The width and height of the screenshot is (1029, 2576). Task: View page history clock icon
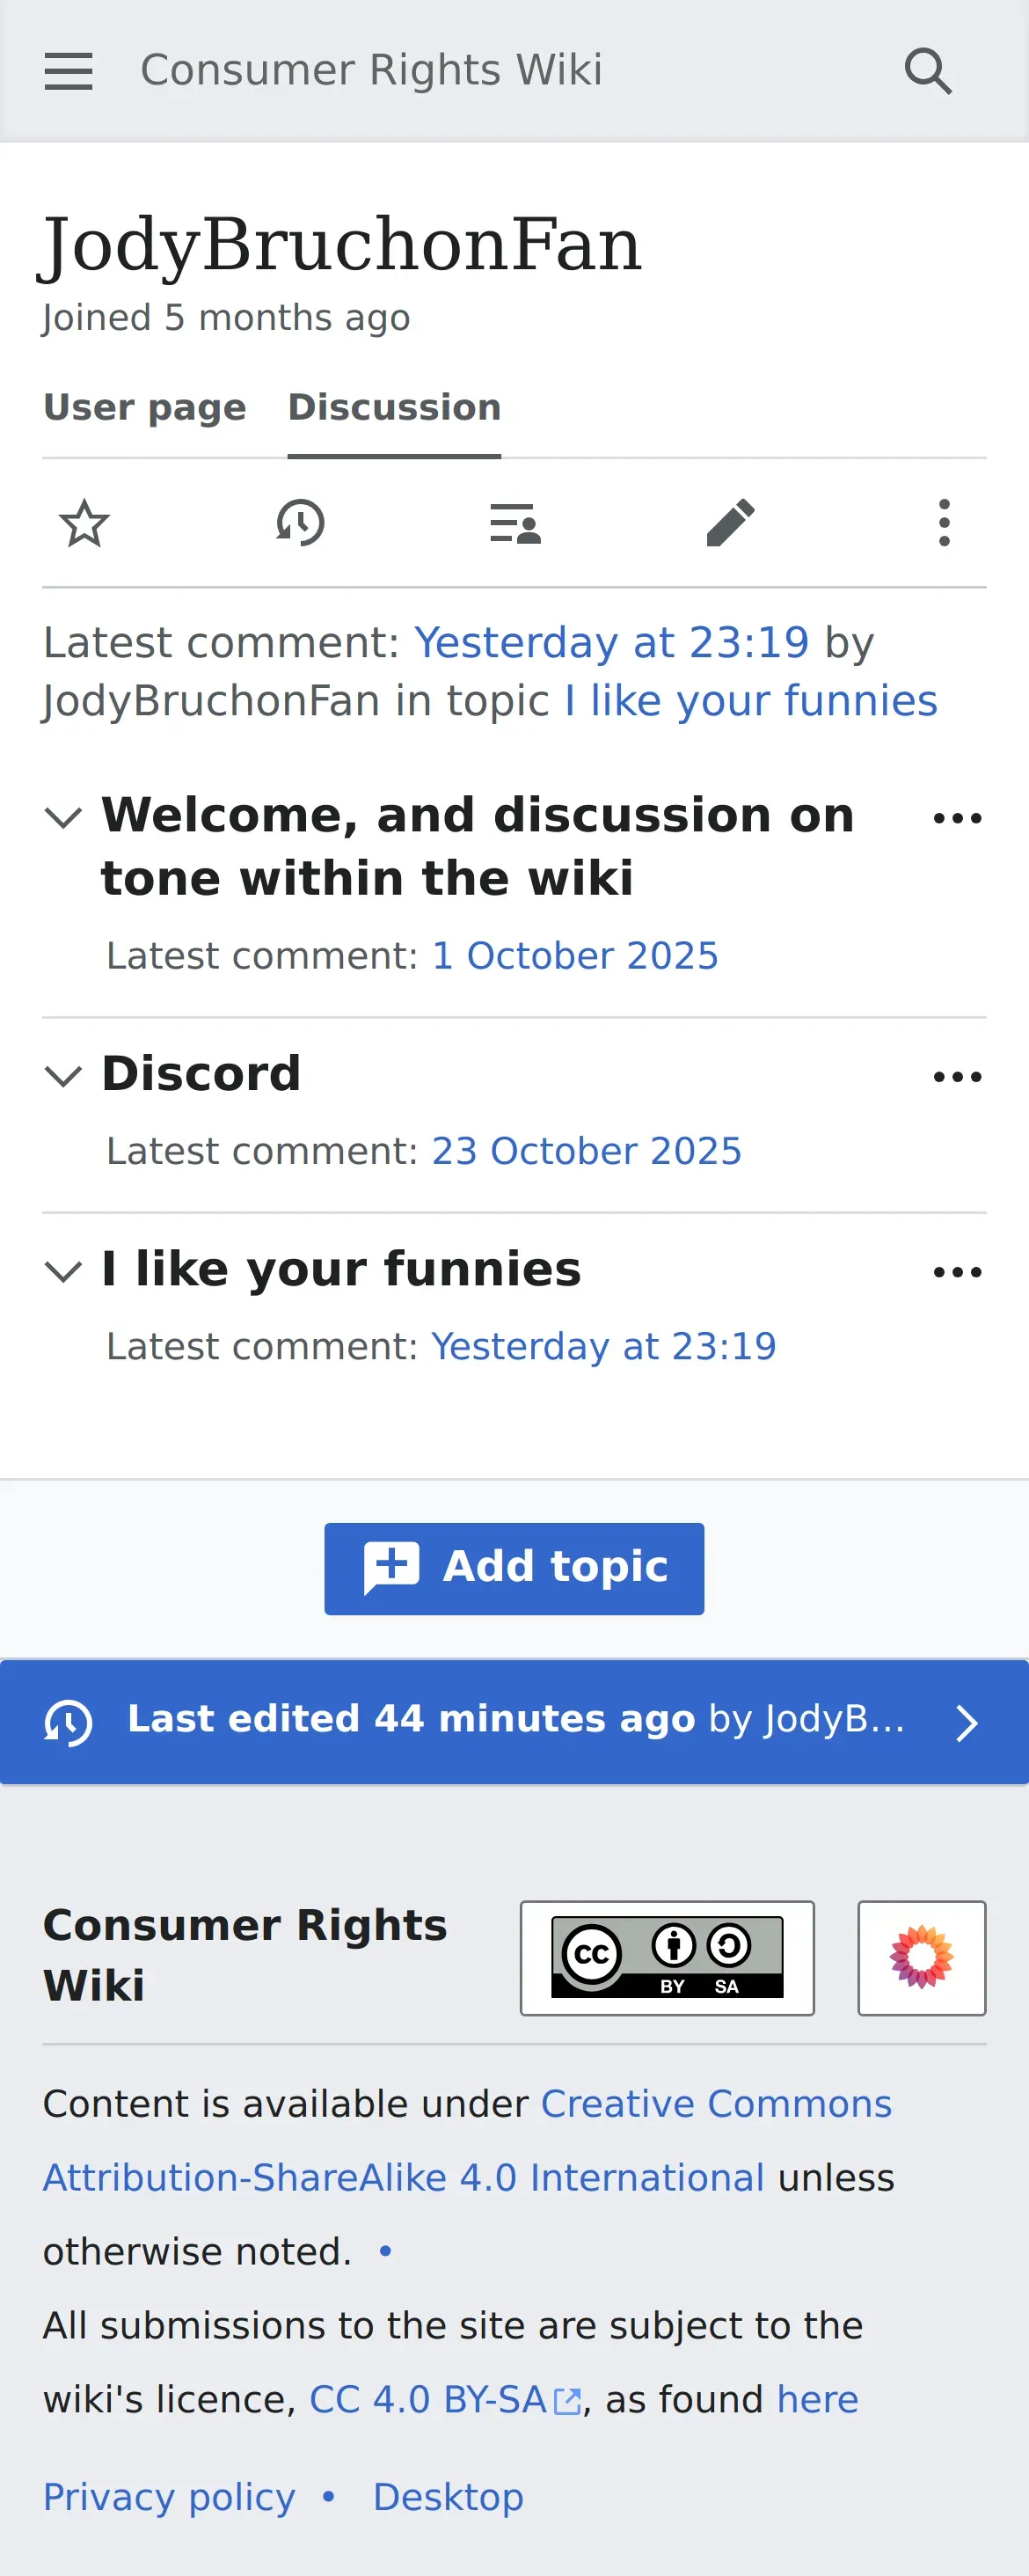click(300, 523)
